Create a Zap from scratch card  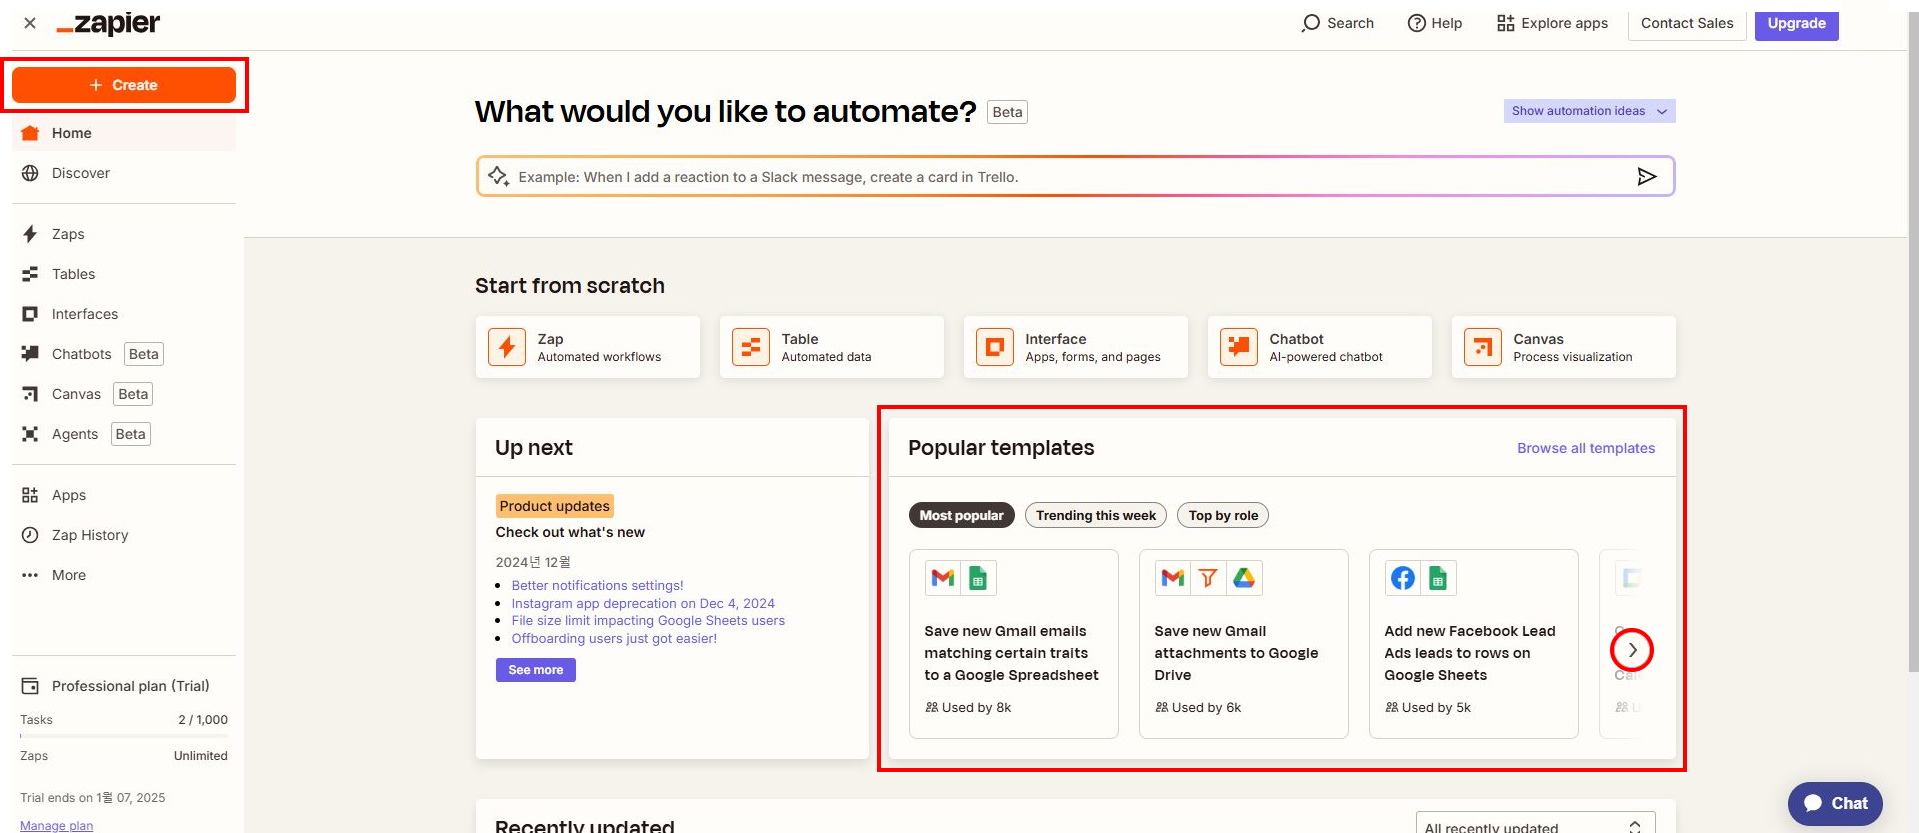tap(588, 347)
